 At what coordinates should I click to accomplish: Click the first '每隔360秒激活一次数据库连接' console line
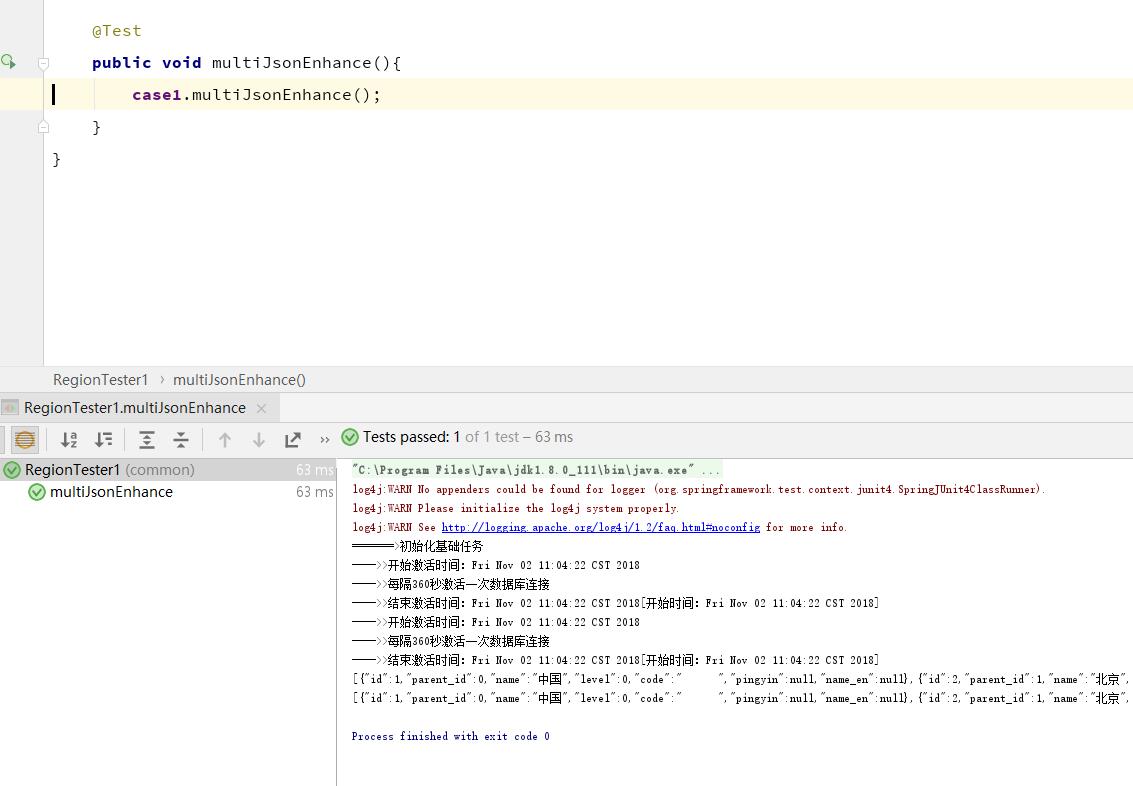click(451, 584)
